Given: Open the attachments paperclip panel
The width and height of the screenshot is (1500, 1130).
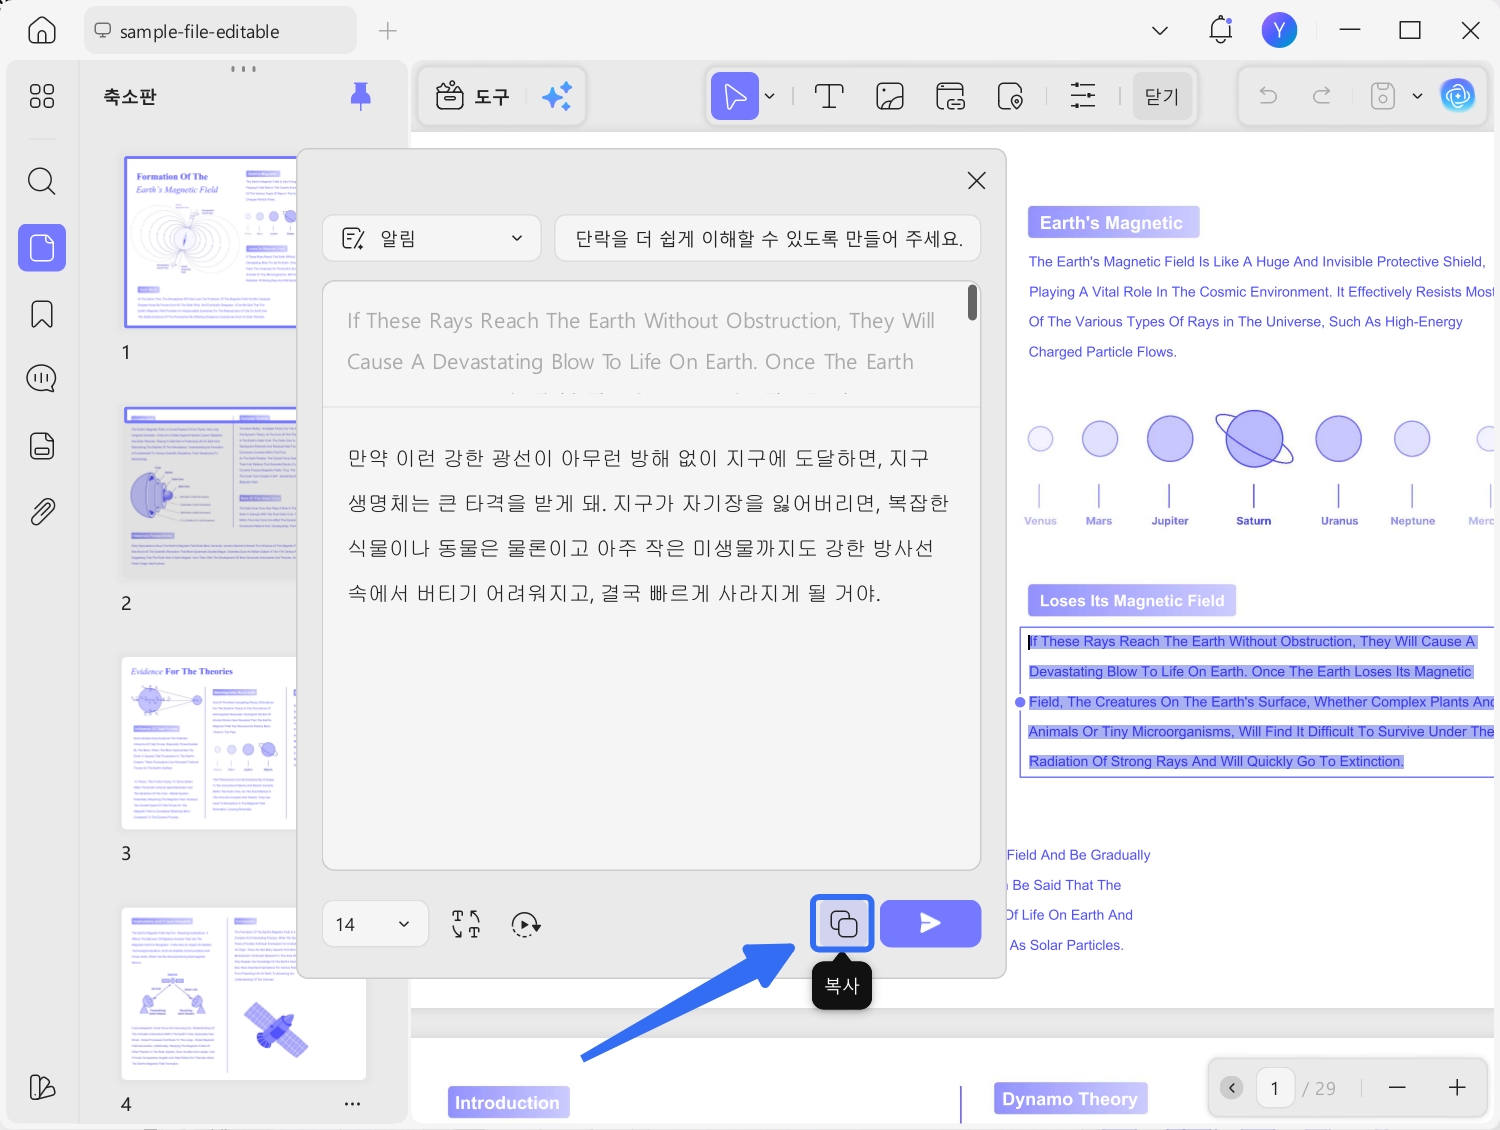Looking at the screenshot, I should (x=42, y=512).
